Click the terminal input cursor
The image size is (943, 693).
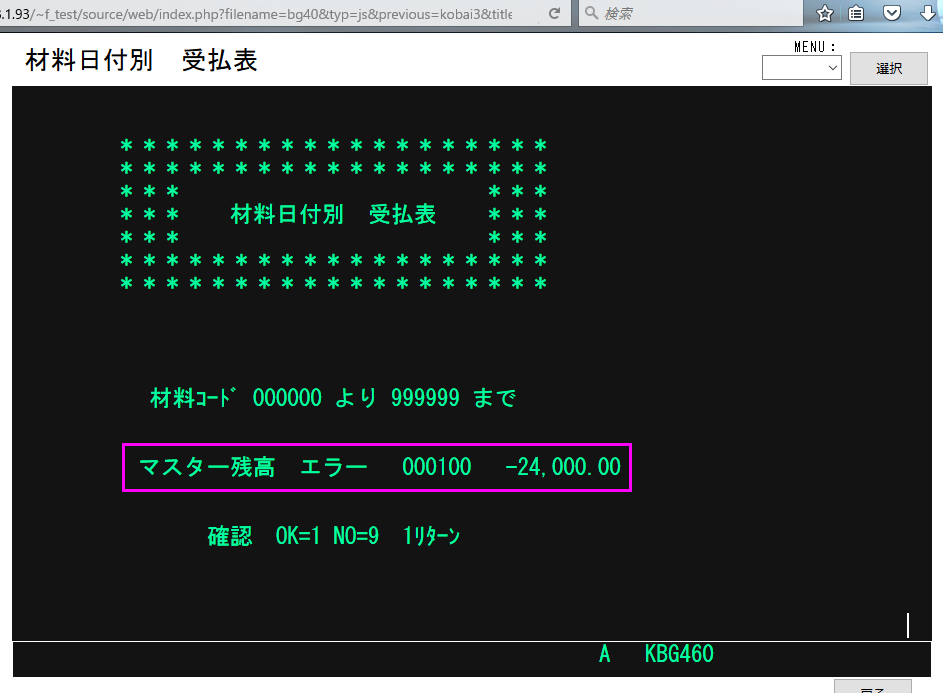(907, 625)
